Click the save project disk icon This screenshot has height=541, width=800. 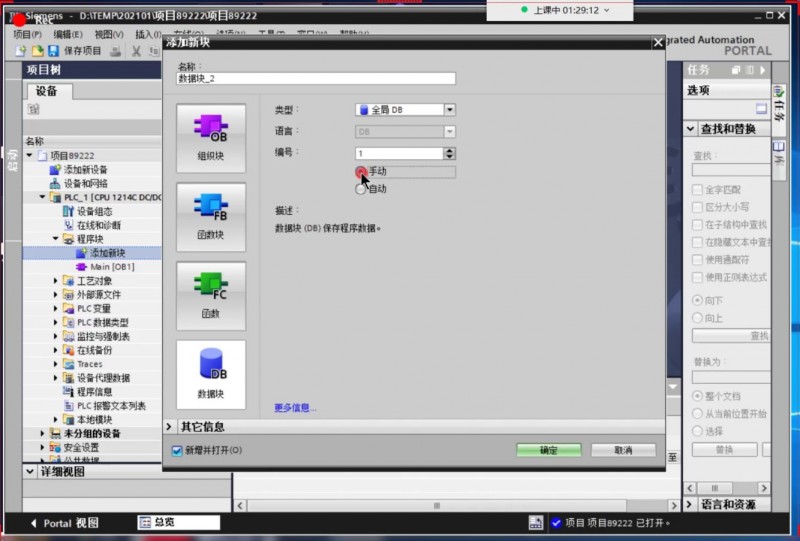(53, 51)
